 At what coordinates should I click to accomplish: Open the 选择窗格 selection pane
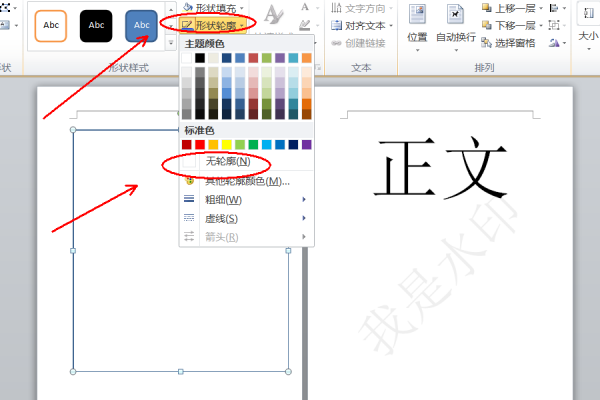click(x=508, y=43)
